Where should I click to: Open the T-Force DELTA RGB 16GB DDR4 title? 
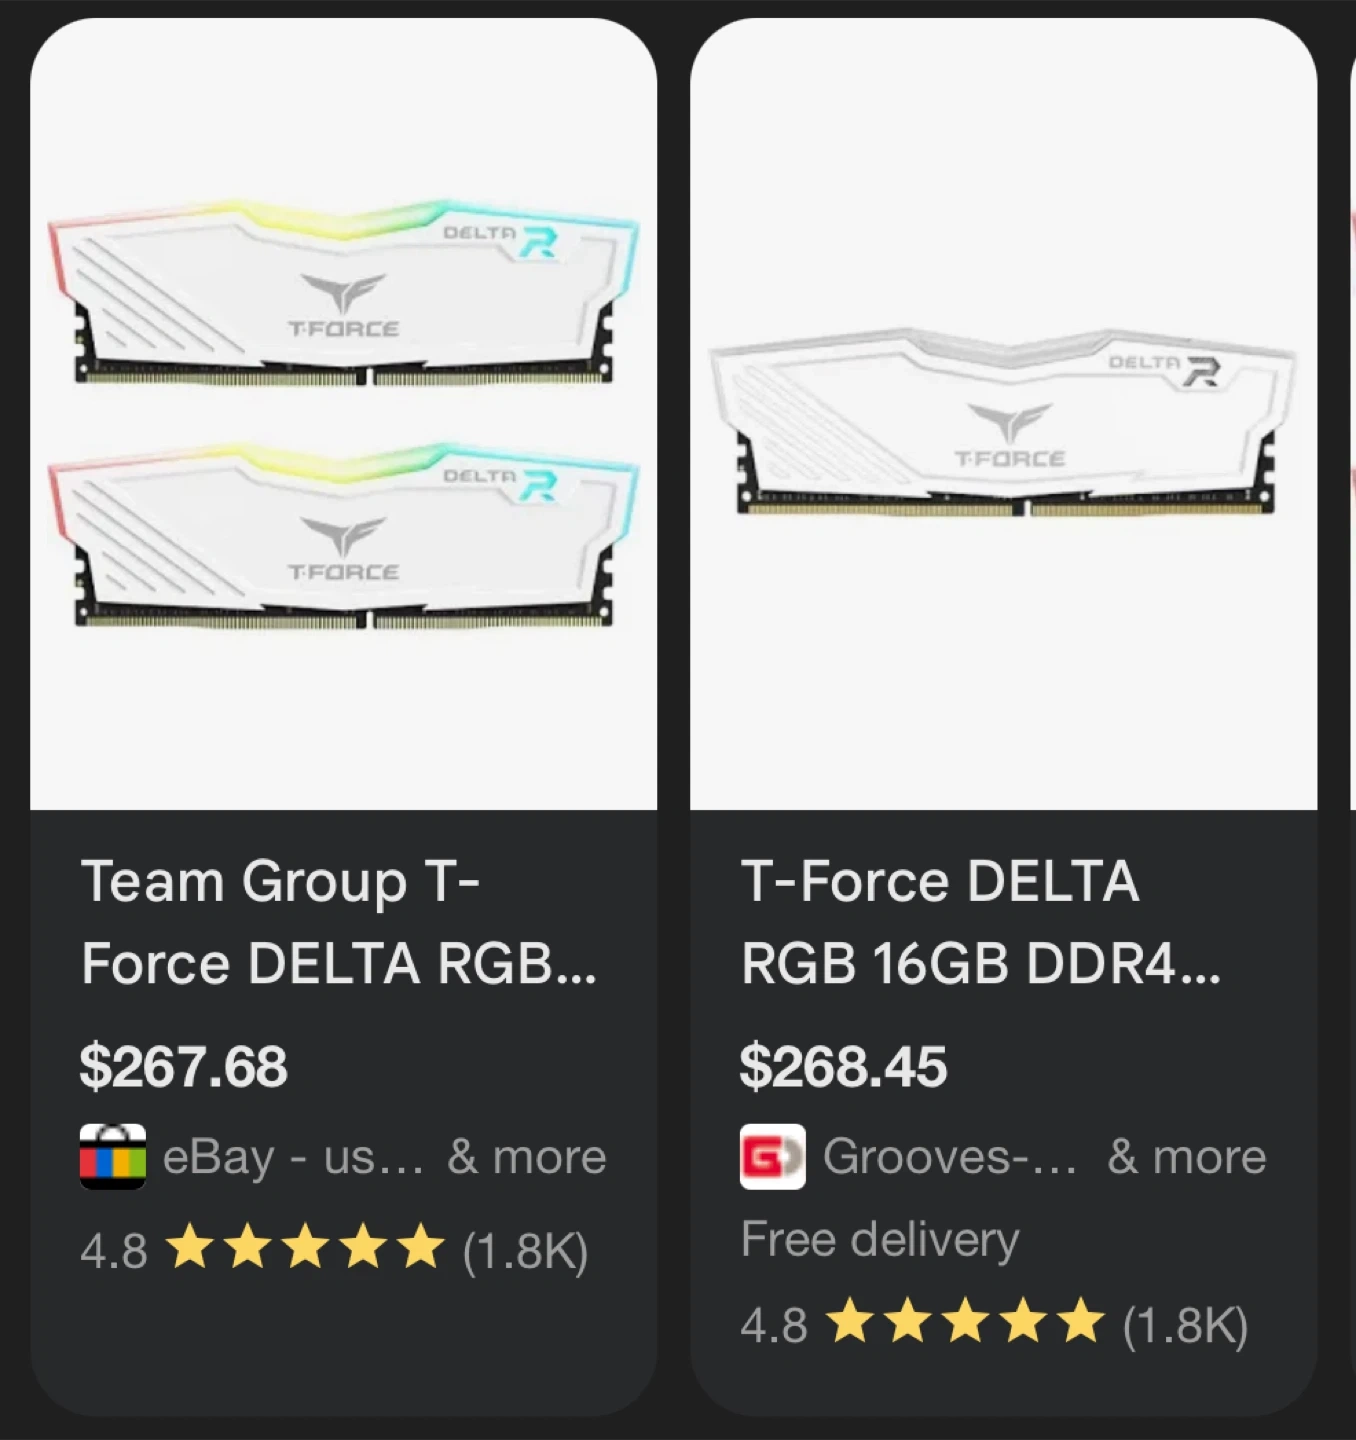(x=980, y=922)
